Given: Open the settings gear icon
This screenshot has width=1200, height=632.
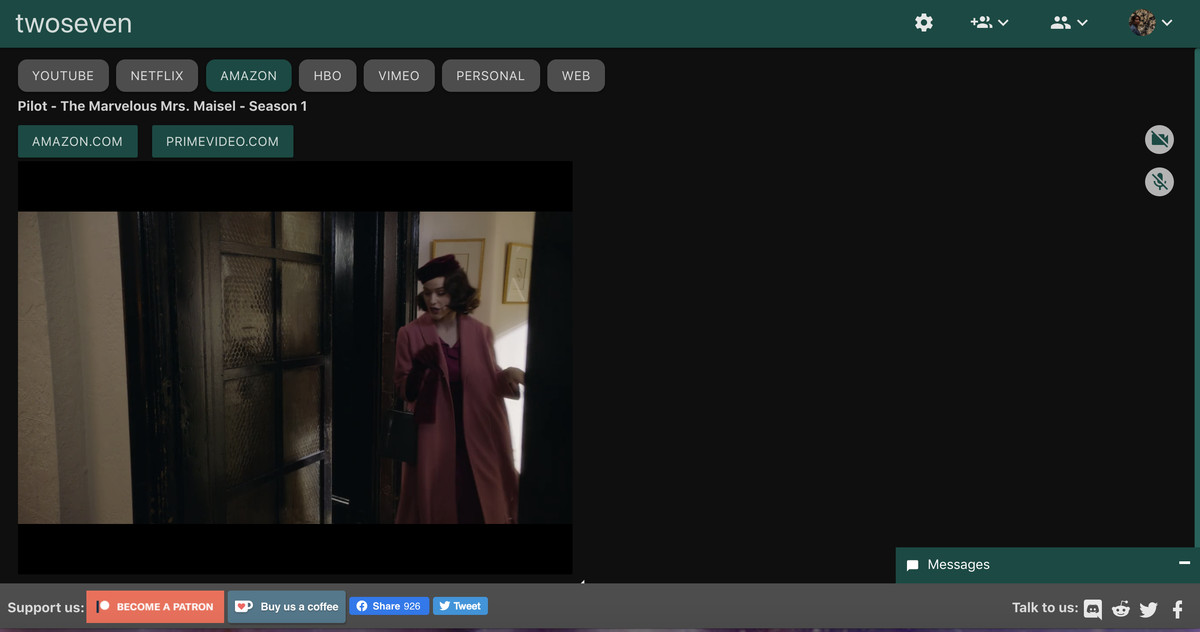Looking at the screenshot, I should 924,22.
